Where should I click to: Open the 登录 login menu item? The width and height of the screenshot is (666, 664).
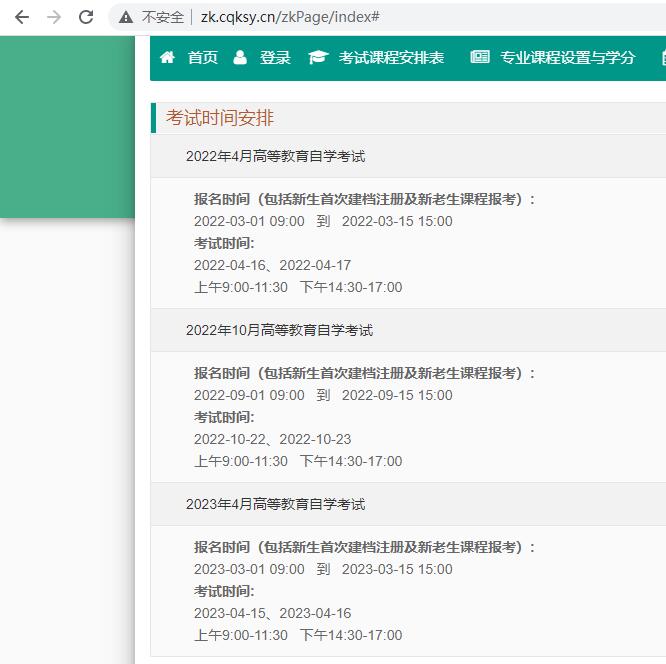275,57
